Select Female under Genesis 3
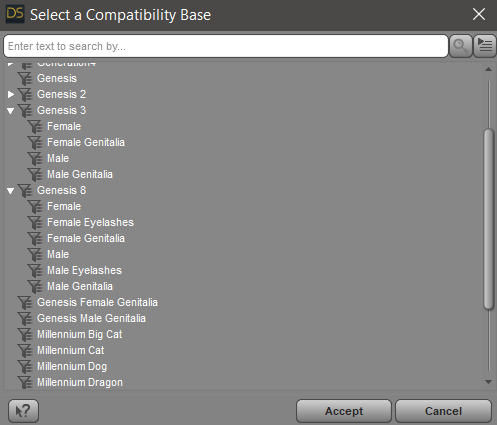 (64, 126)
